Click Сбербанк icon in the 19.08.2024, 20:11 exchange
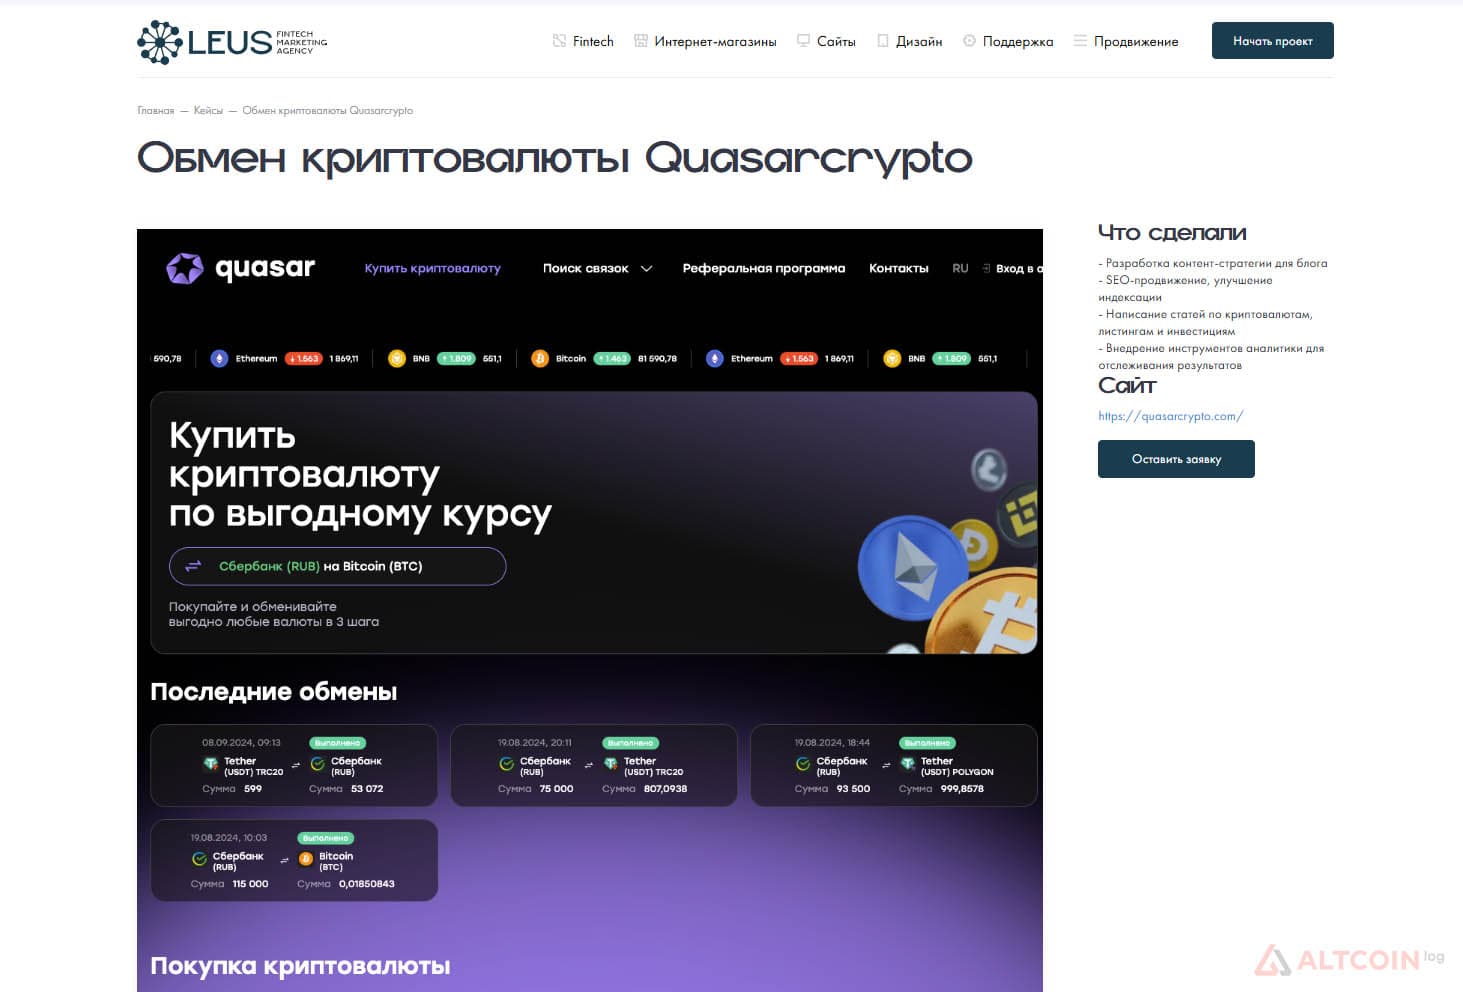The height and width of the screenshot is (992, 1463). [x=507, y=764]
